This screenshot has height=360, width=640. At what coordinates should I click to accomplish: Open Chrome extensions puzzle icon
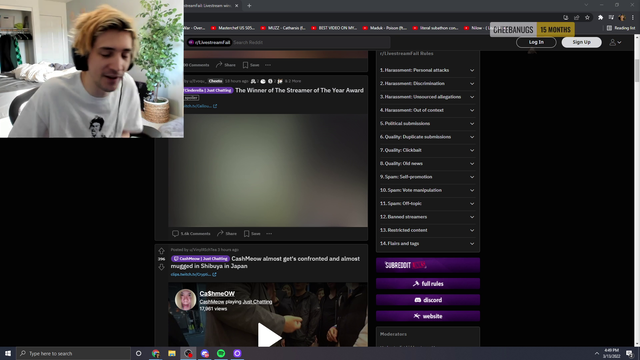point(600,18)
